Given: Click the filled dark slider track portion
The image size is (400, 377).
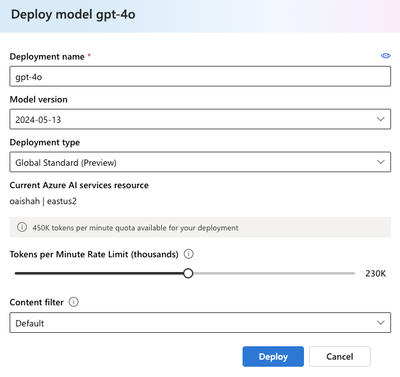Looking at the screenshot, I should [x=99, y=273].
